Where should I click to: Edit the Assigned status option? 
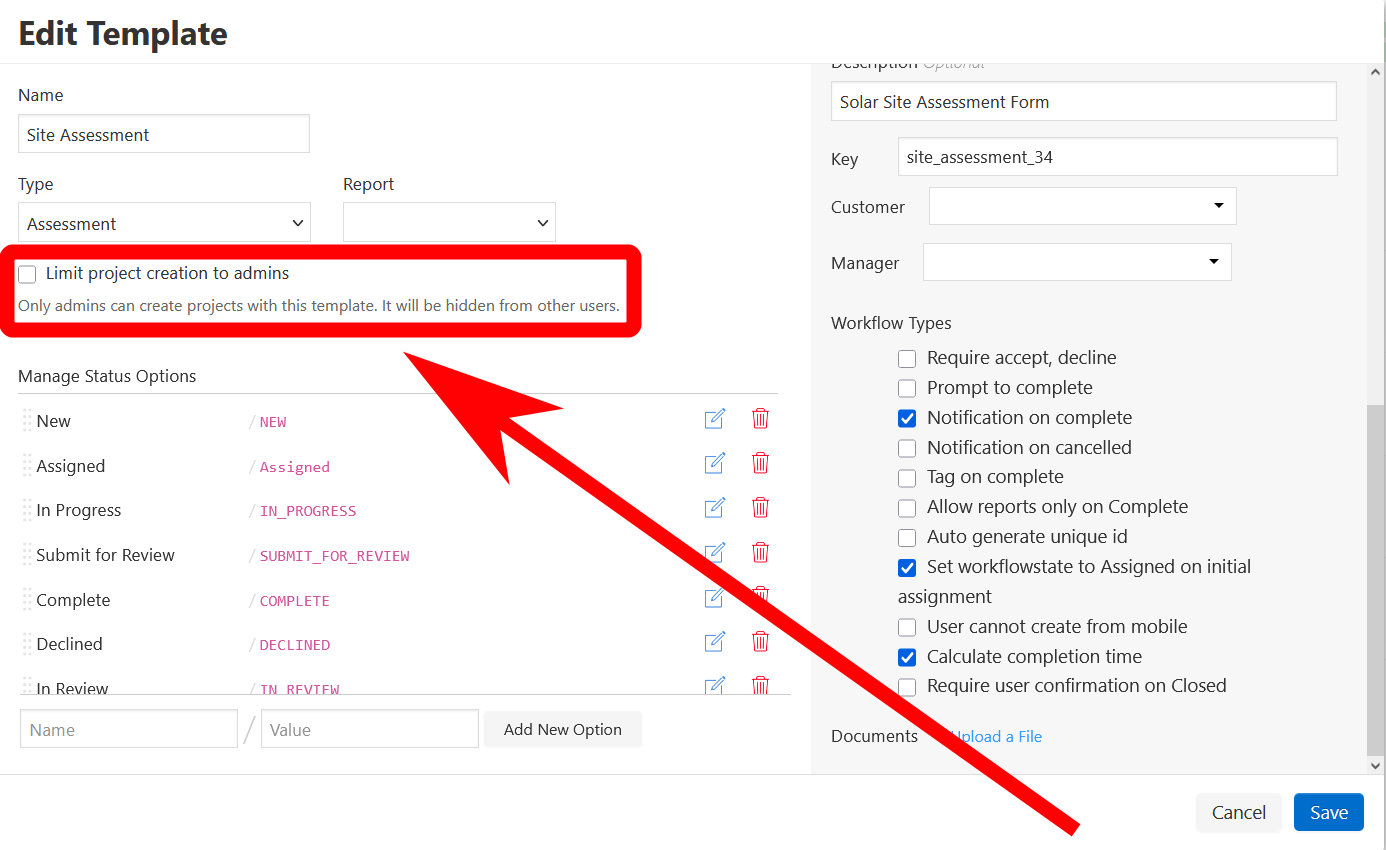point(714,463)
